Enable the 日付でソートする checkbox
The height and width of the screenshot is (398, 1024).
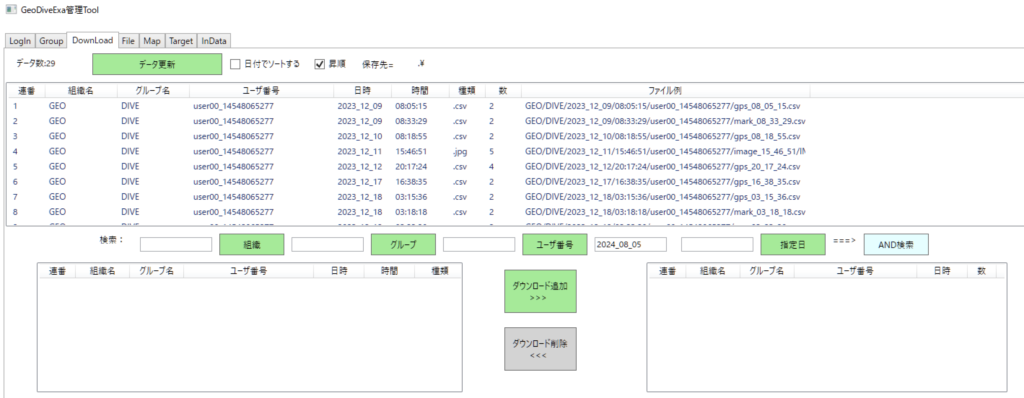[x=236, y=64]
